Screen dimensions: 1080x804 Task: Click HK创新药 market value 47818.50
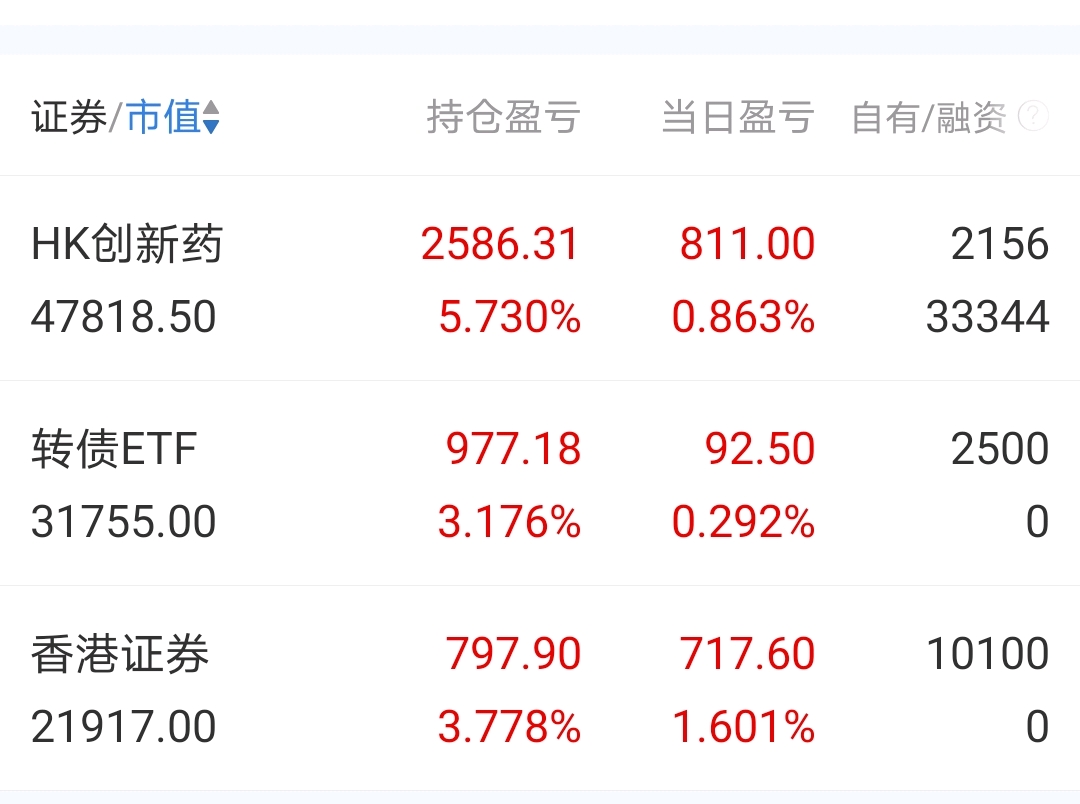(x=124, y=317)
